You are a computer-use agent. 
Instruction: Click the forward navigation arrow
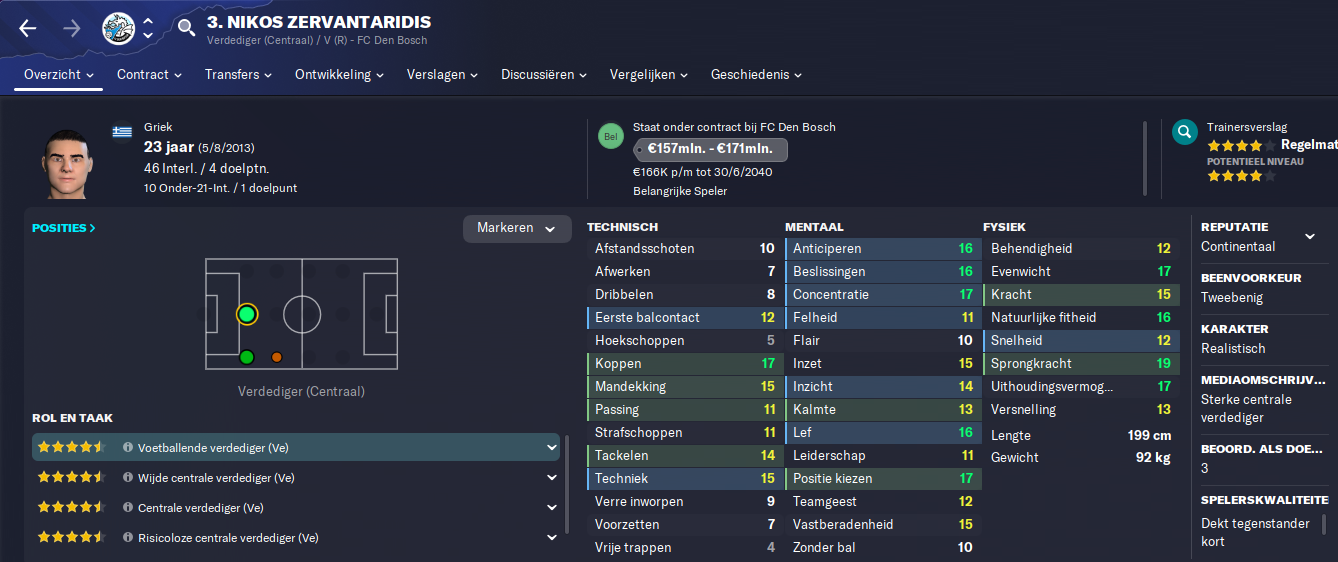point(72,28)
